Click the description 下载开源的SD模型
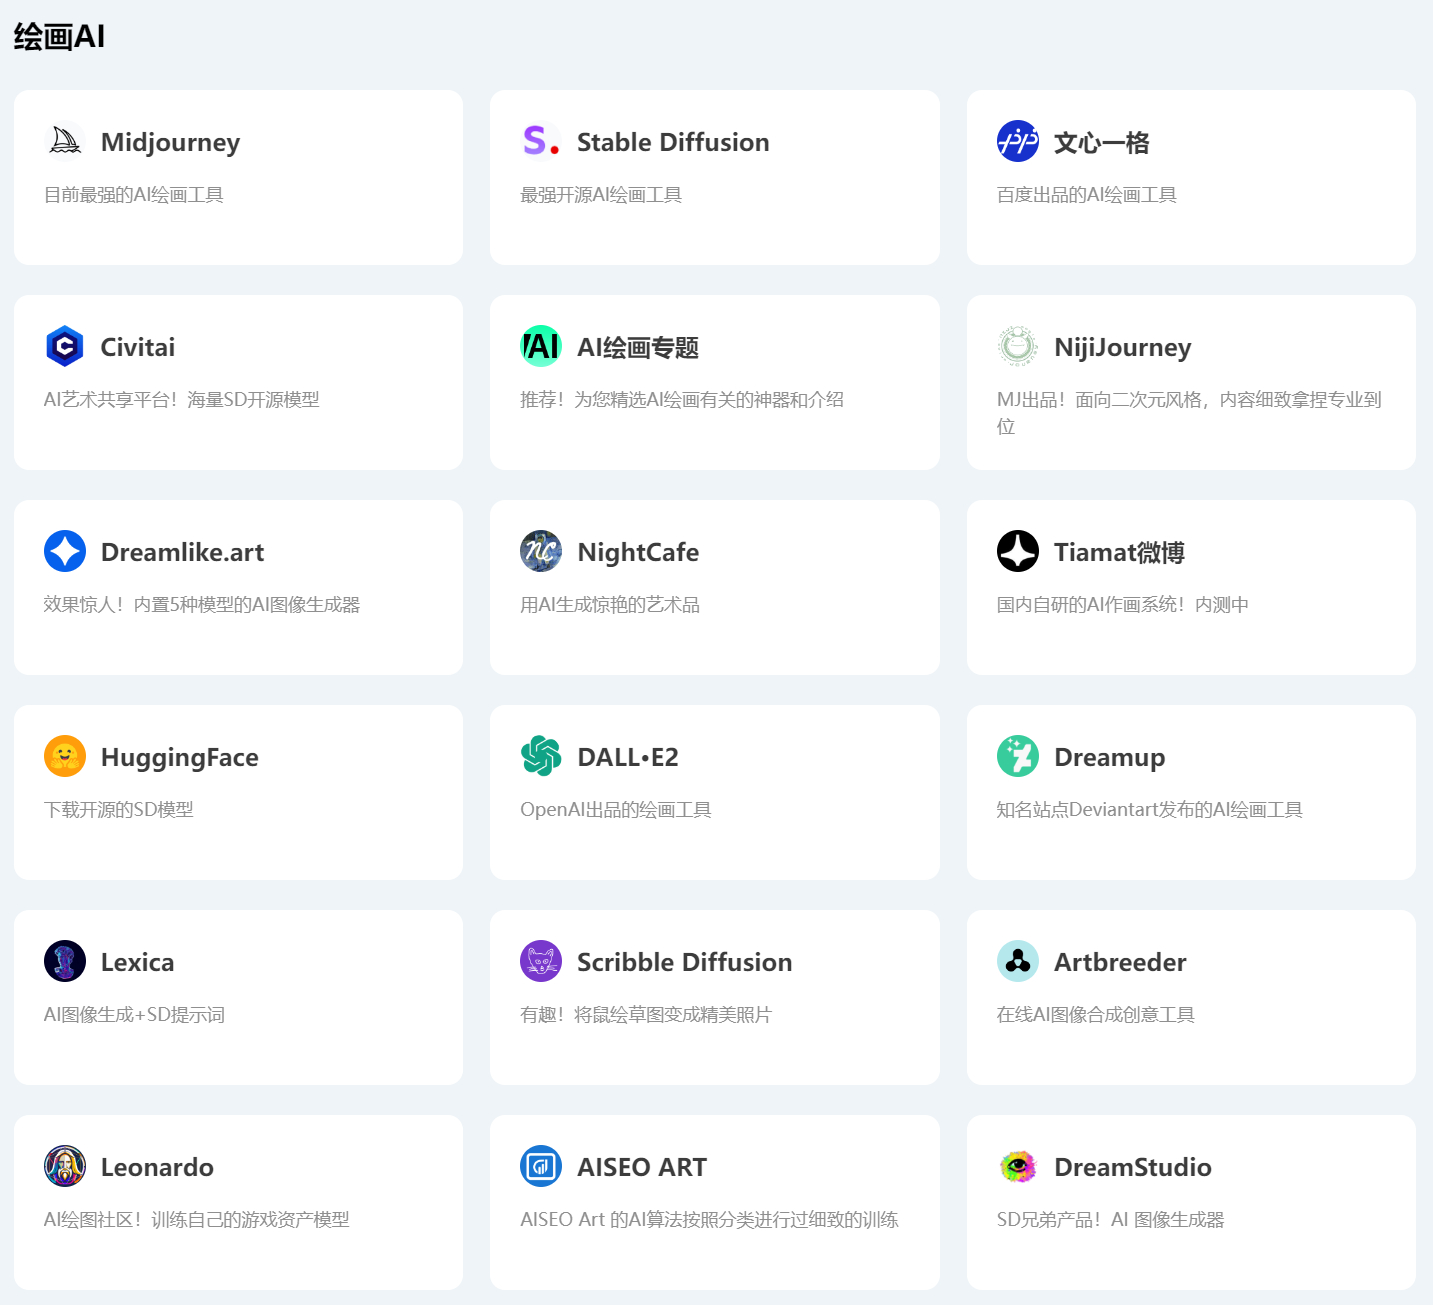This screenshot has width=1433, height=1305. 119,810
